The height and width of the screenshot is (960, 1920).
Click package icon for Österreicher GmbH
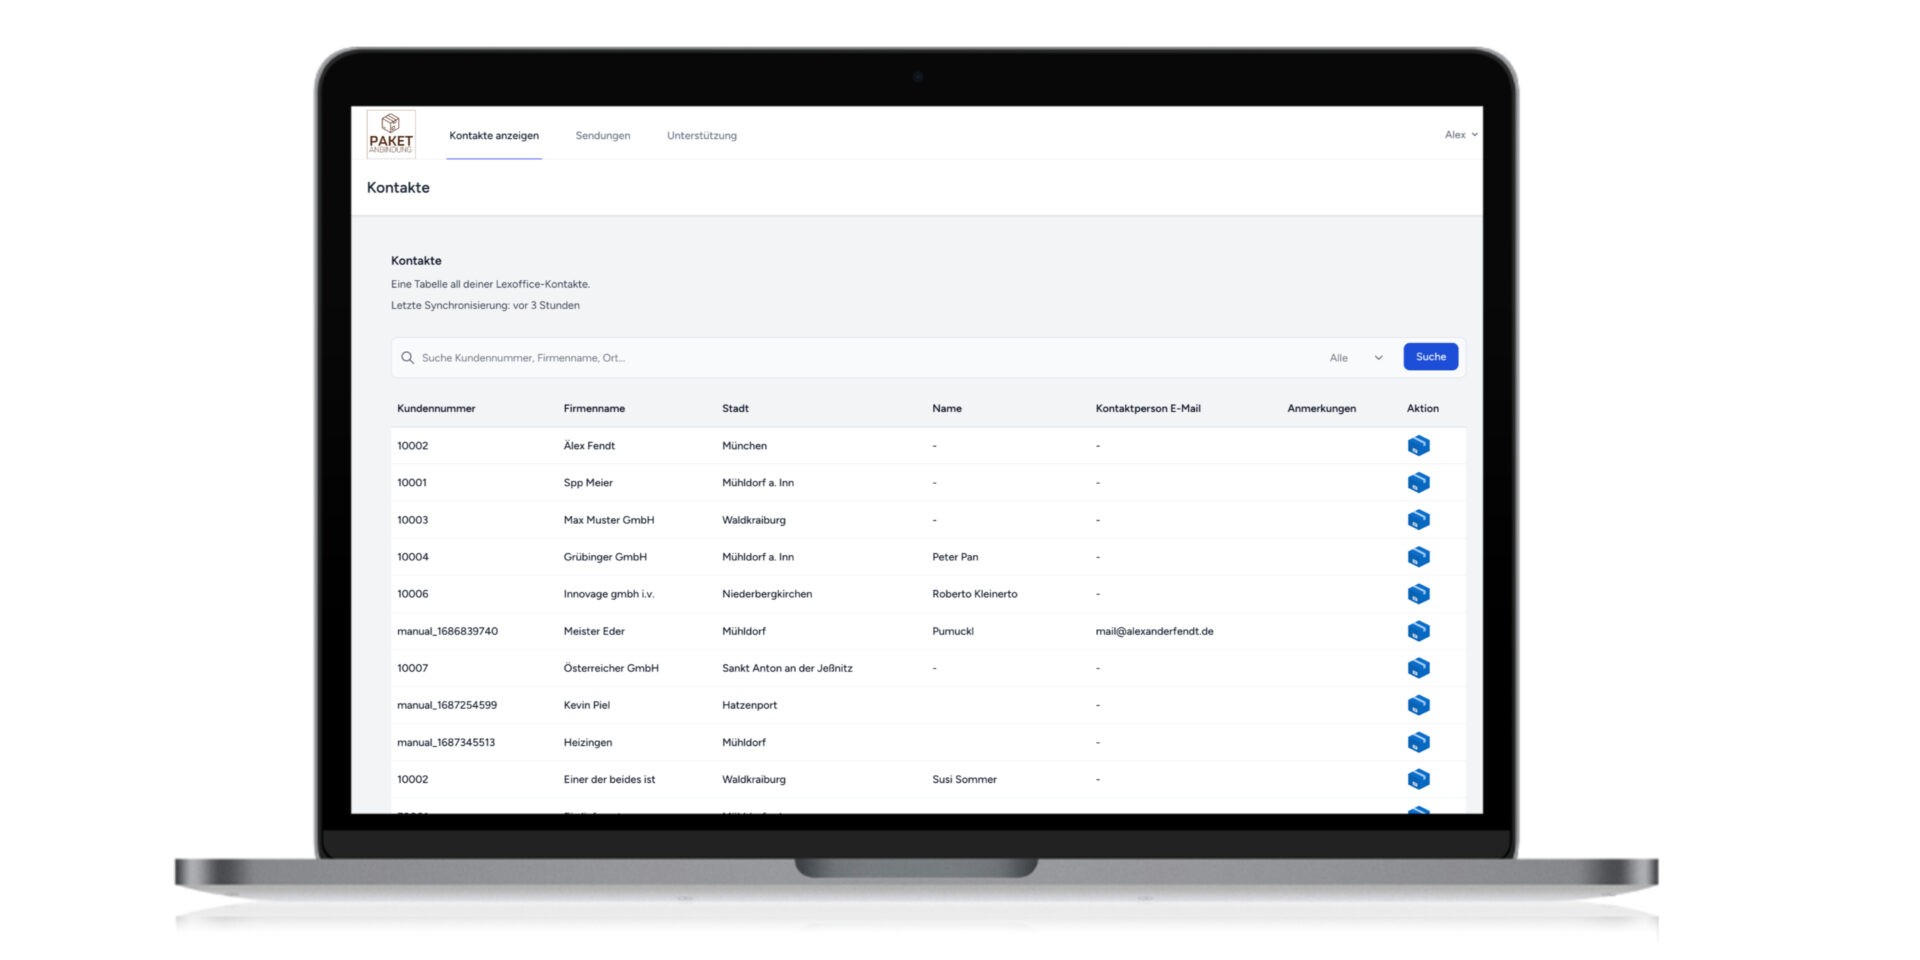1418,668
